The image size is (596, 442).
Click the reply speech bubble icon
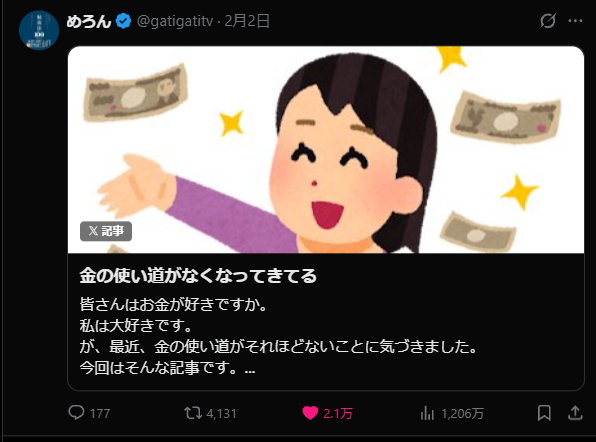point(76,413)
